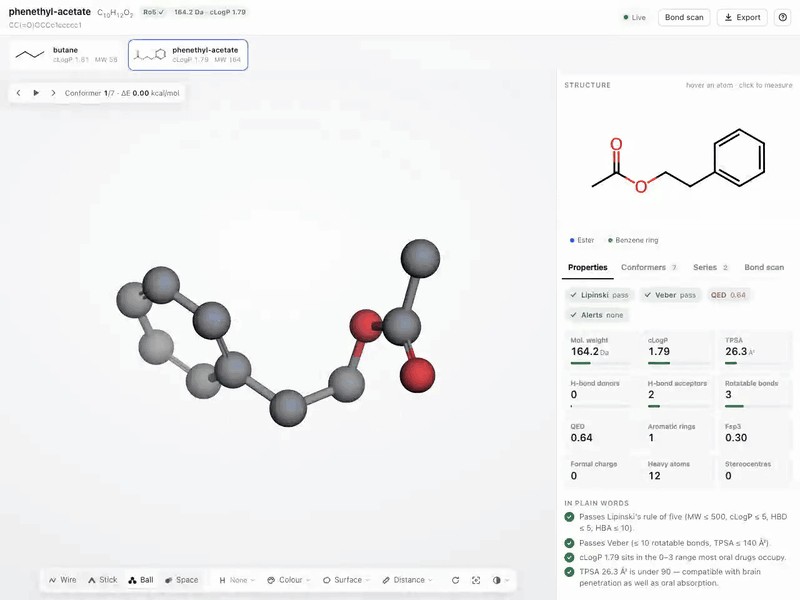This screenshot has width=800, height=600.
Task: Open the Properties tab
Action: [587, 267]
